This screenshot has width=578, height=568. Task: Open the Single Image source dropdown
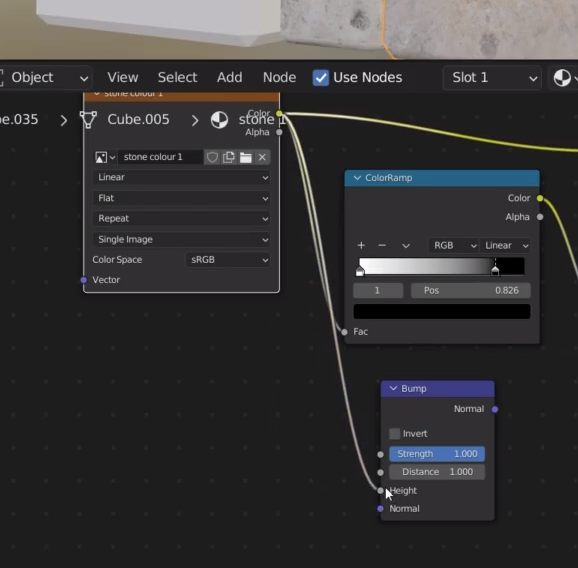point(182,240)
